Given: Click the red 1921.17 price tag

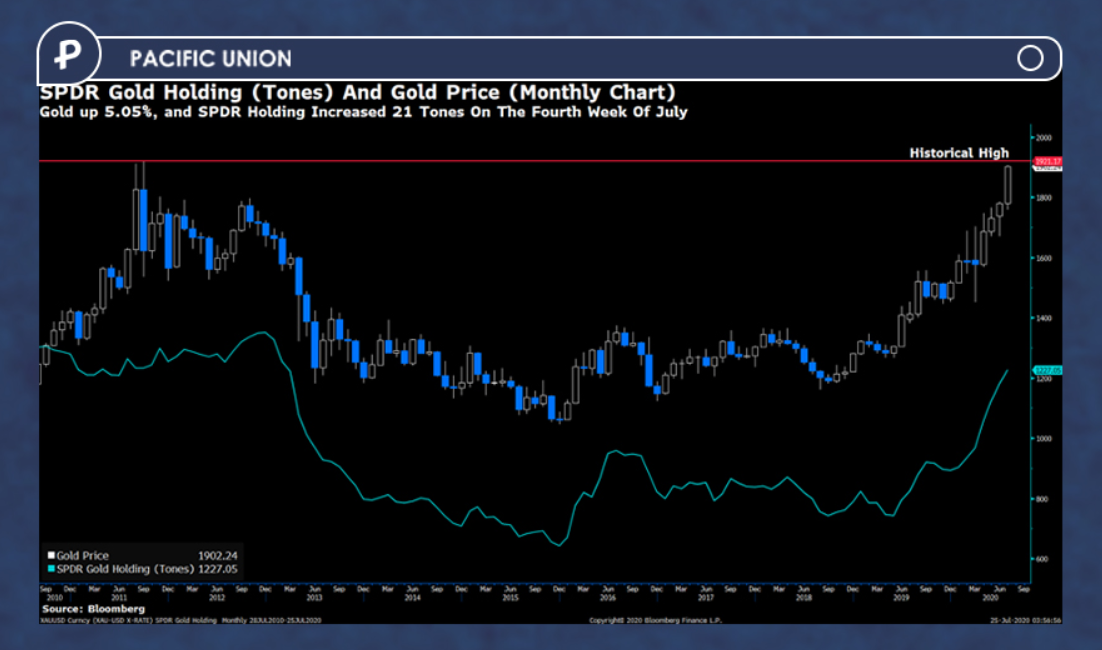Looking at the screenshot, I should [1047, 162].
